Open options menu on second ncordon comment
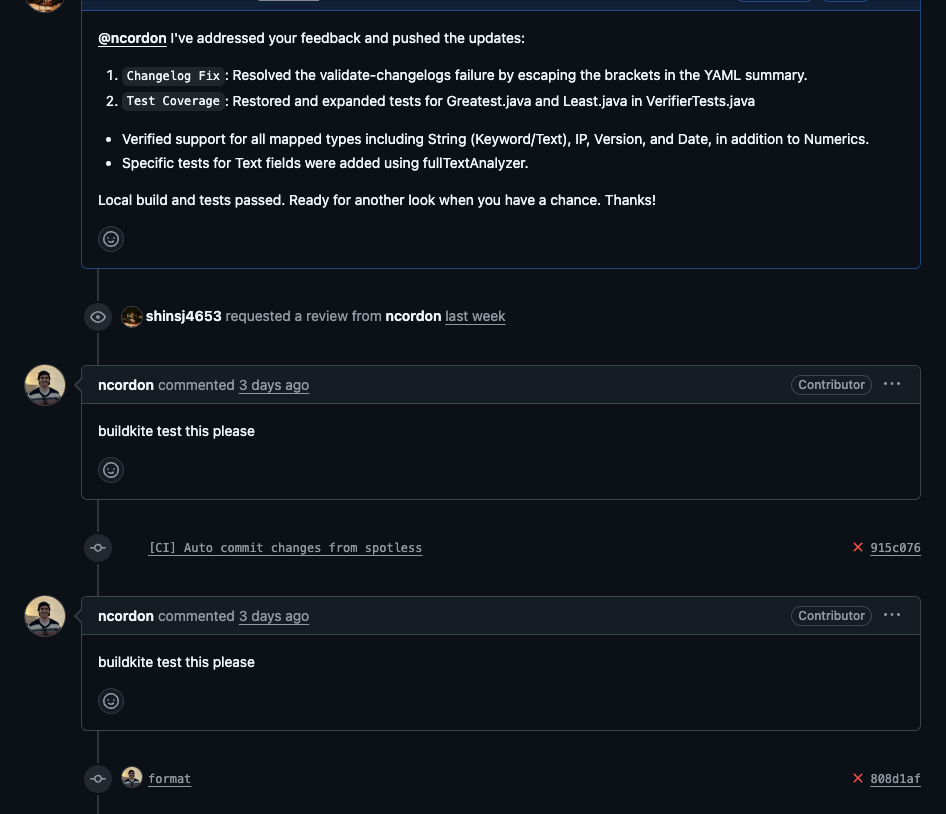This screenshot has width=946, height=814. 892,615
